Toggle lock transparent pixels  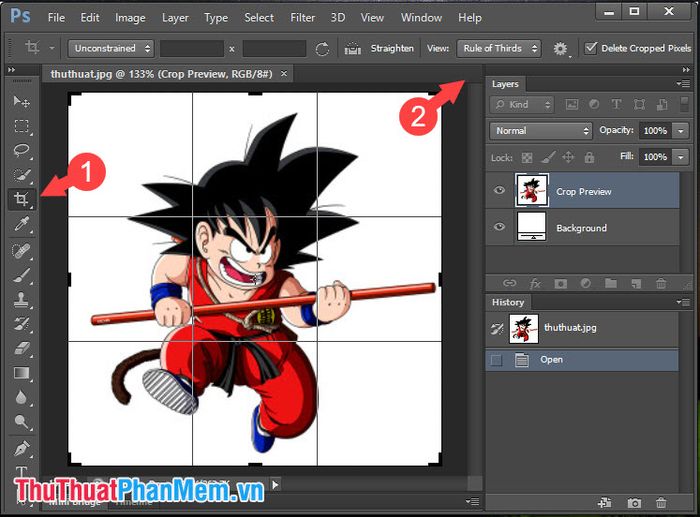point(527,157)
